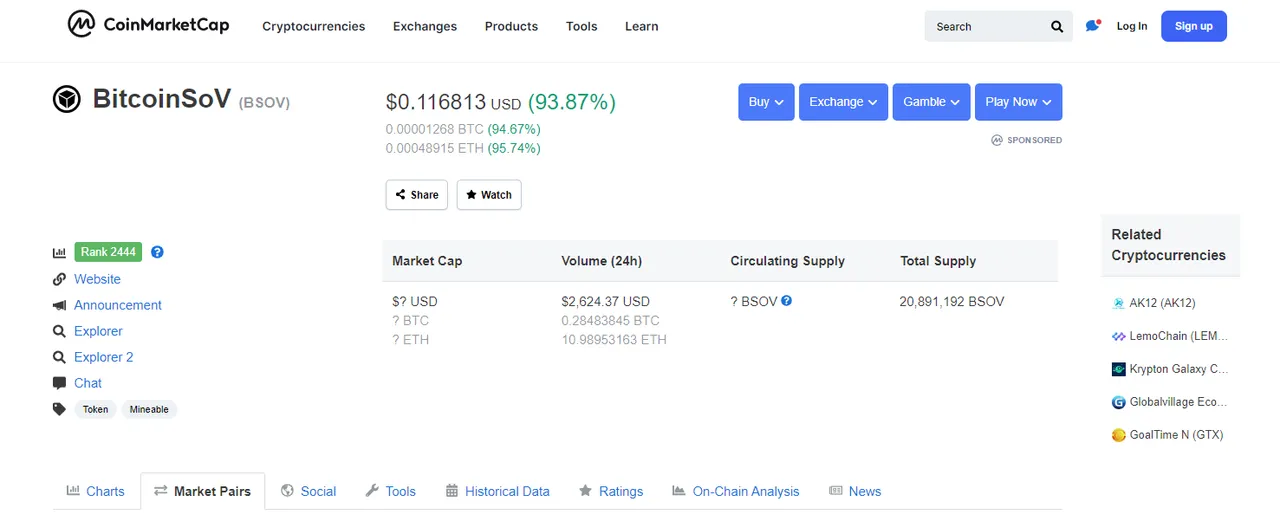
Task: Click the Krypton Galaxy Coin icon
Action: (1119, 369)
